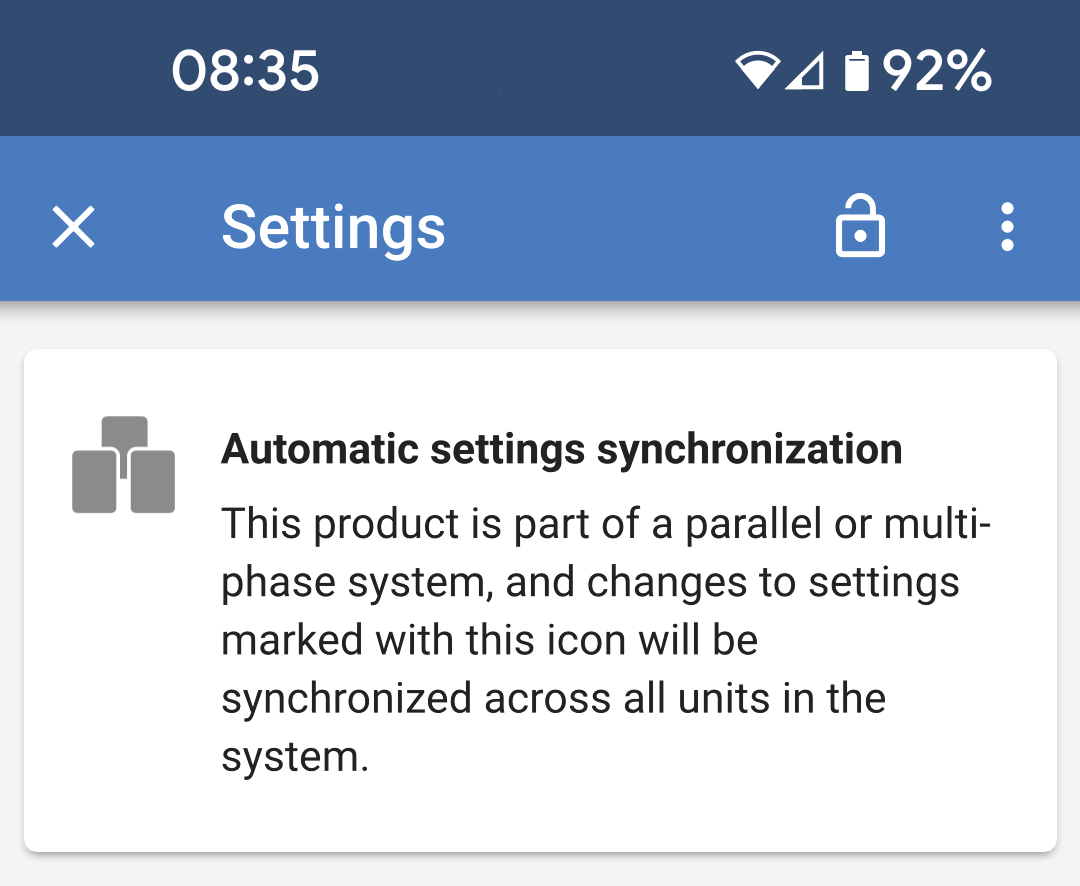Screen dimensions: 1080x886
Task: Tap the Wi-Fi status icon
Action: pos(757,71)
